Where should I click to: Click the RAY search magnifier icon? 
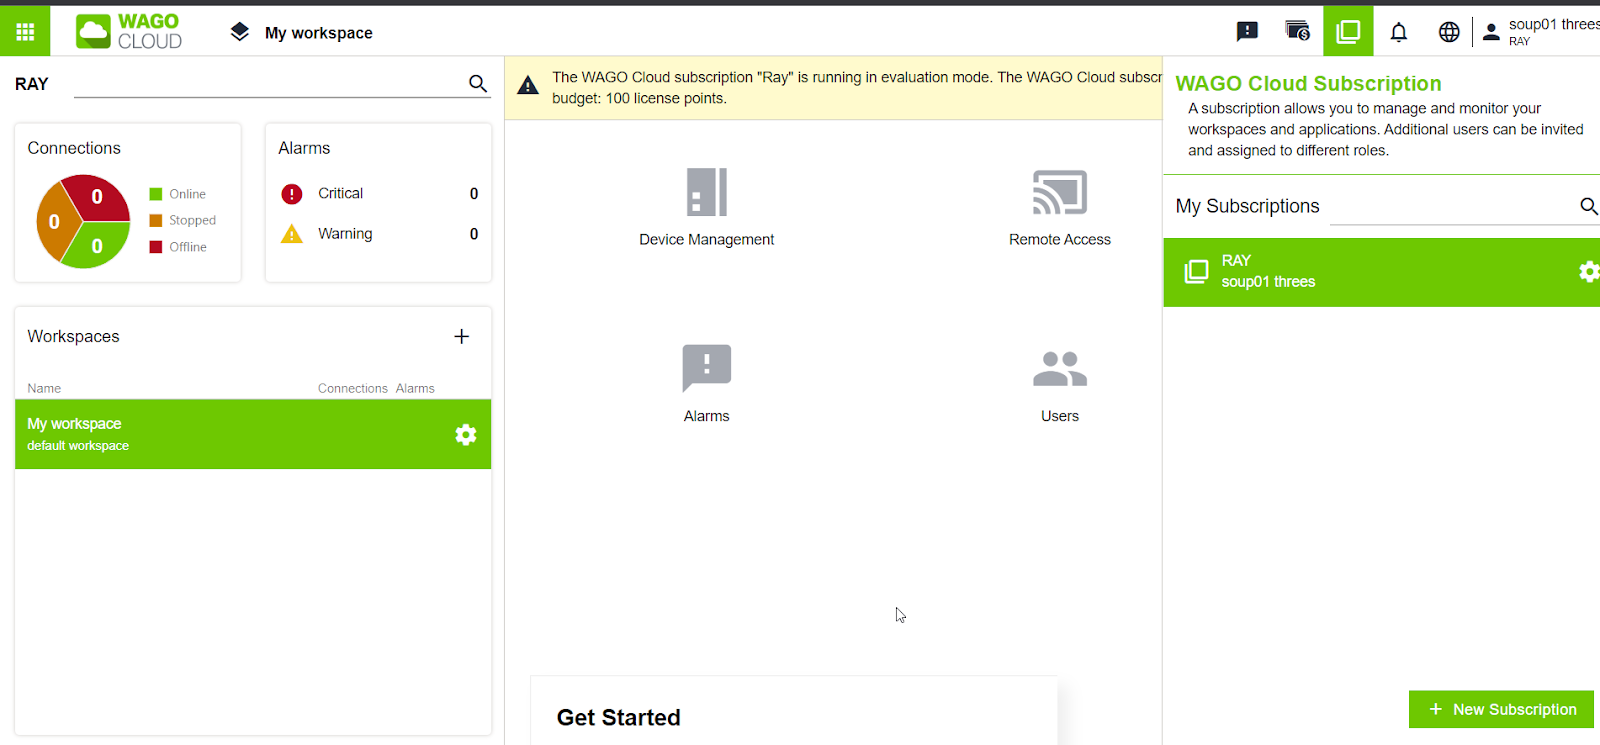[478, 84]
